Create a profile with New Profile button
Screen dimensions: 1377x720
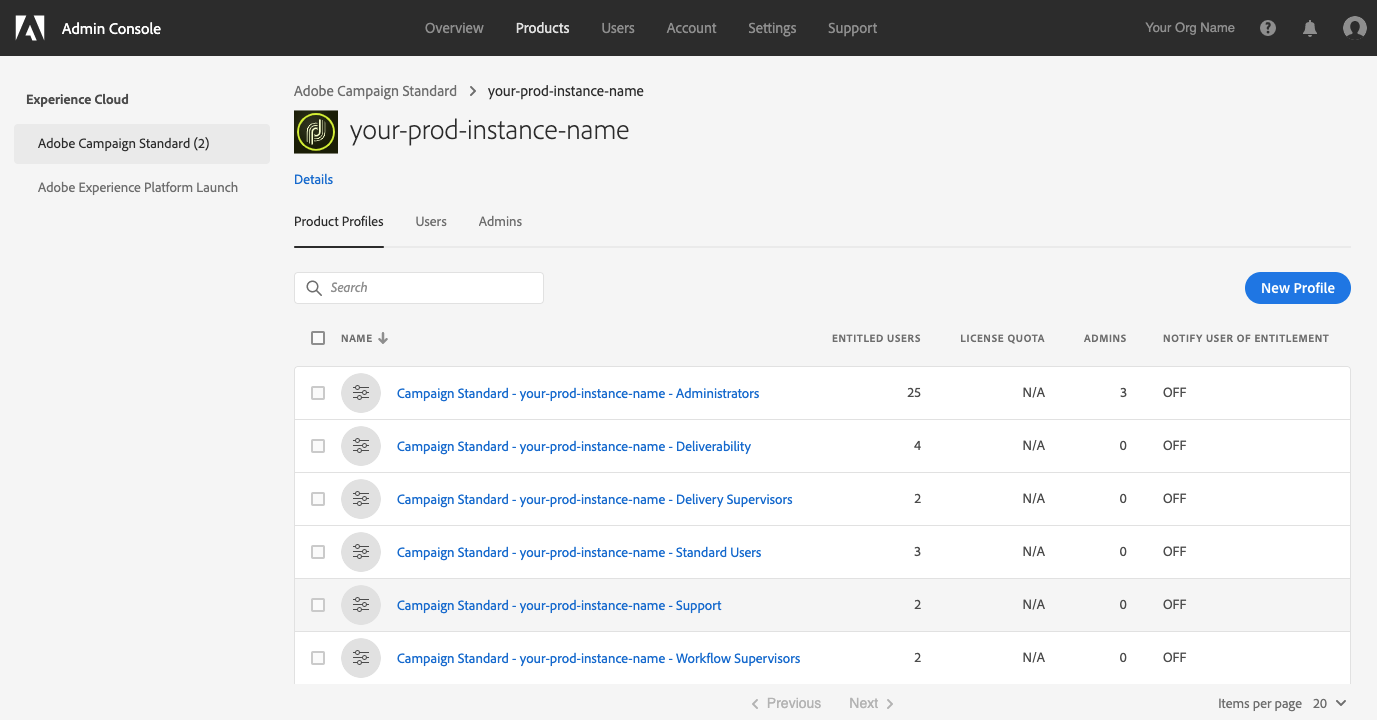[1297, 288]
